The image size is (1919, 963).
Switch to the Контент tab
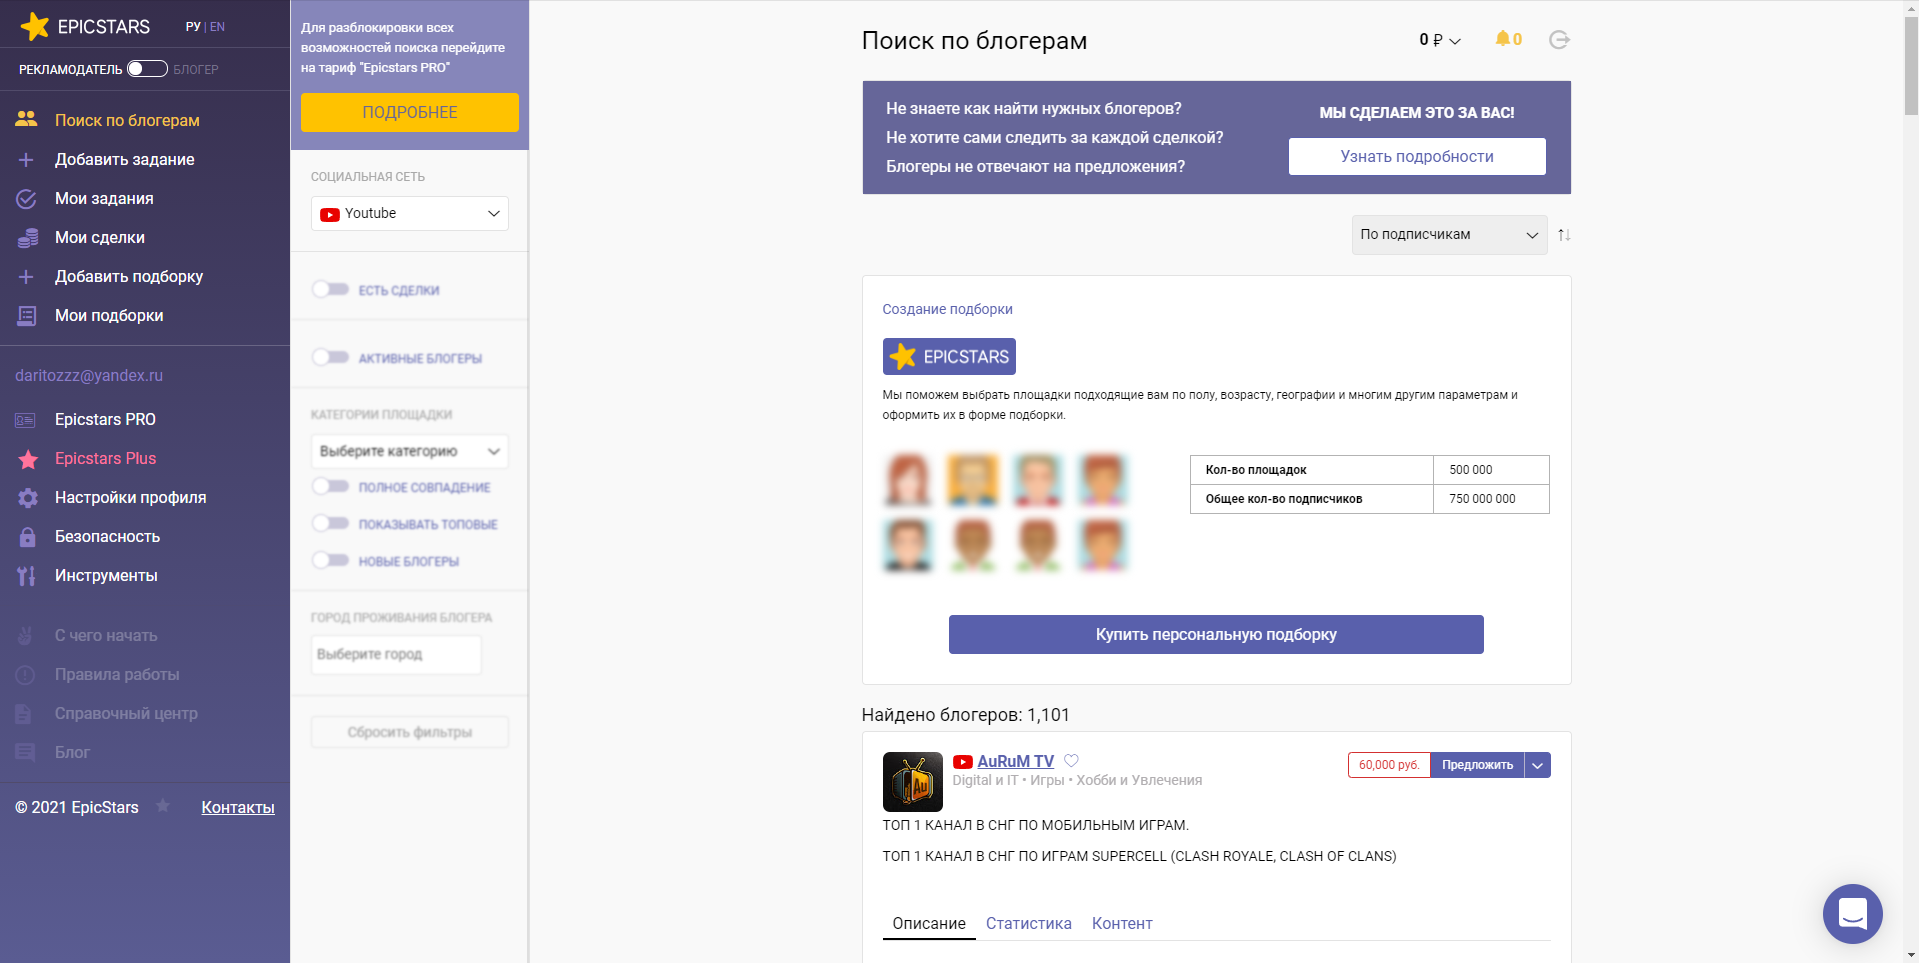(1122, 924)
